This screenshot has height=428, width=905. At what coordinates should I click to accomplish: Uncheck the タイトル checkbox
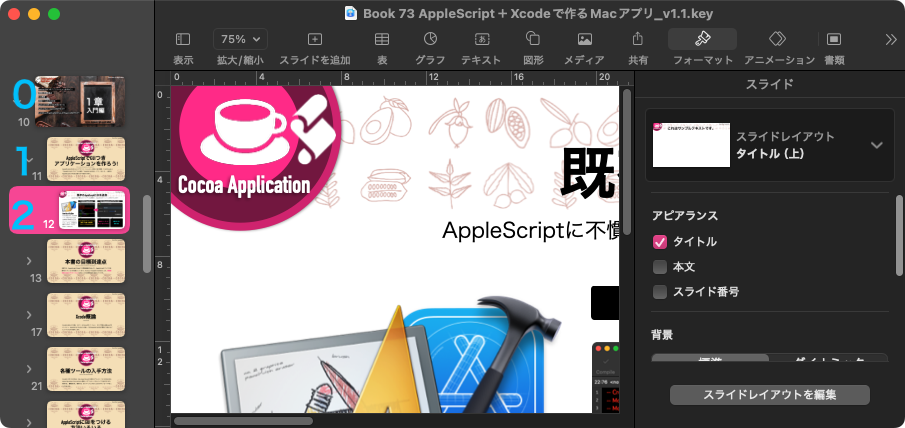click(660, 242)
